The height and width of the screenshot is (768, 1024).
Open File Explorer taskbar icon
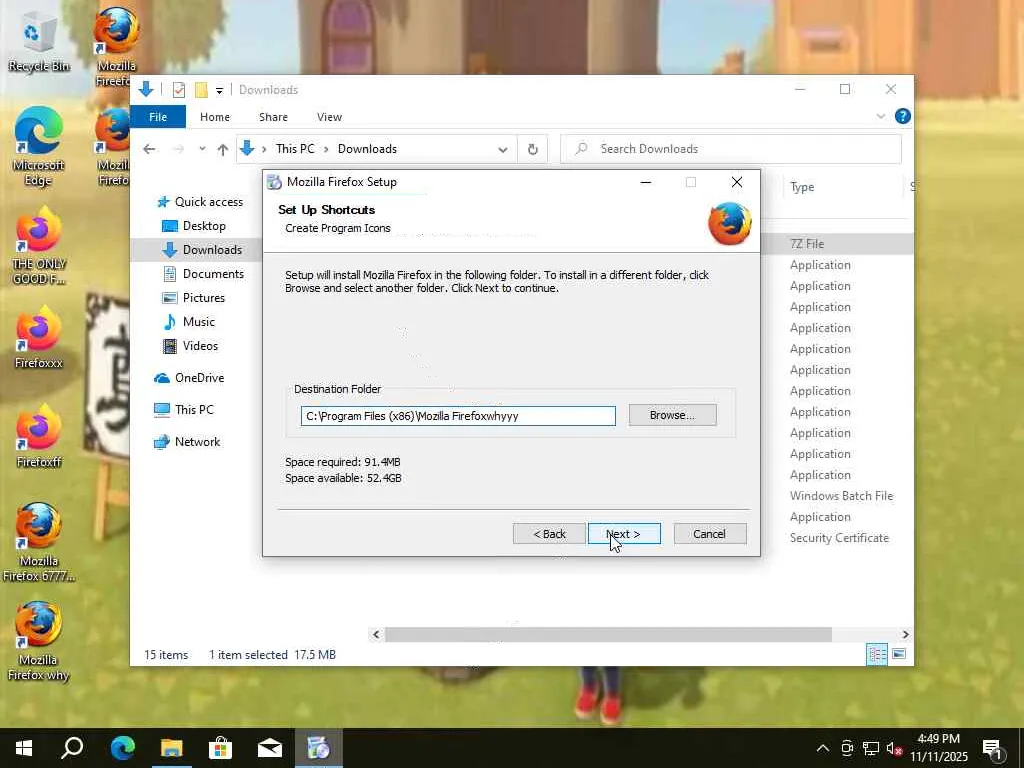click(172, 748)
